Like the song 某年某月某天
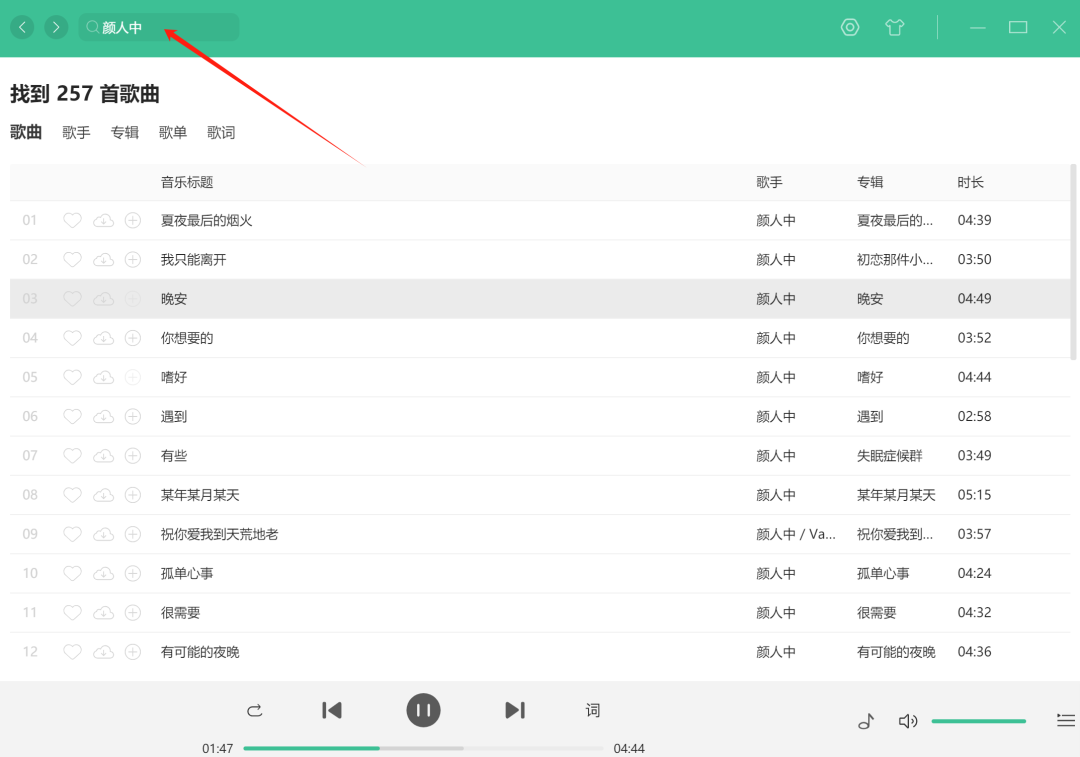This screenshot has height=757, width=1080. [72, 495]
